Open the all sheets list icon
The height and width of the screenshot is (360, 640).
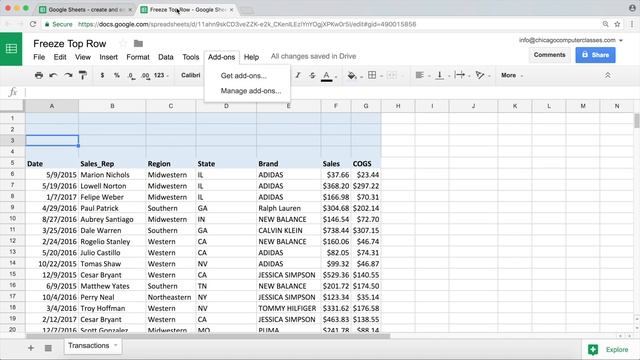pyautogui.click(x=48, y=348)
